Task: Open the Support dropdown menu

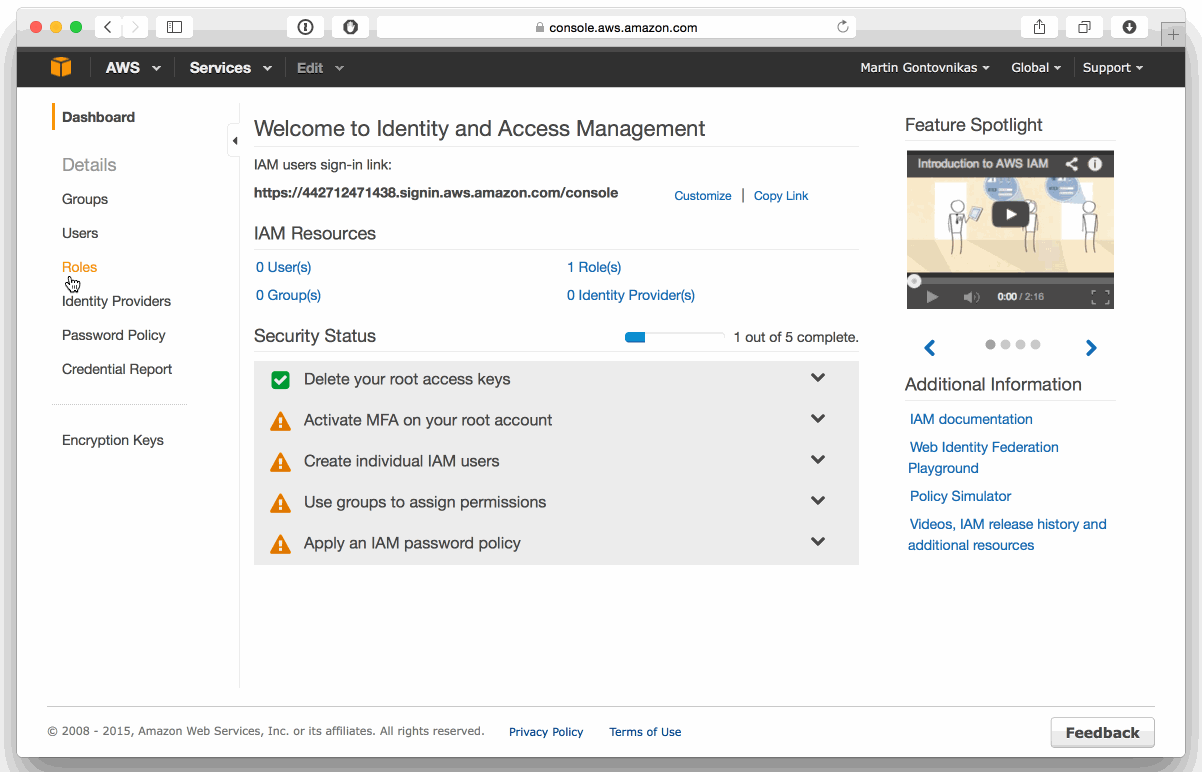Action: (x=1112, y=68)
